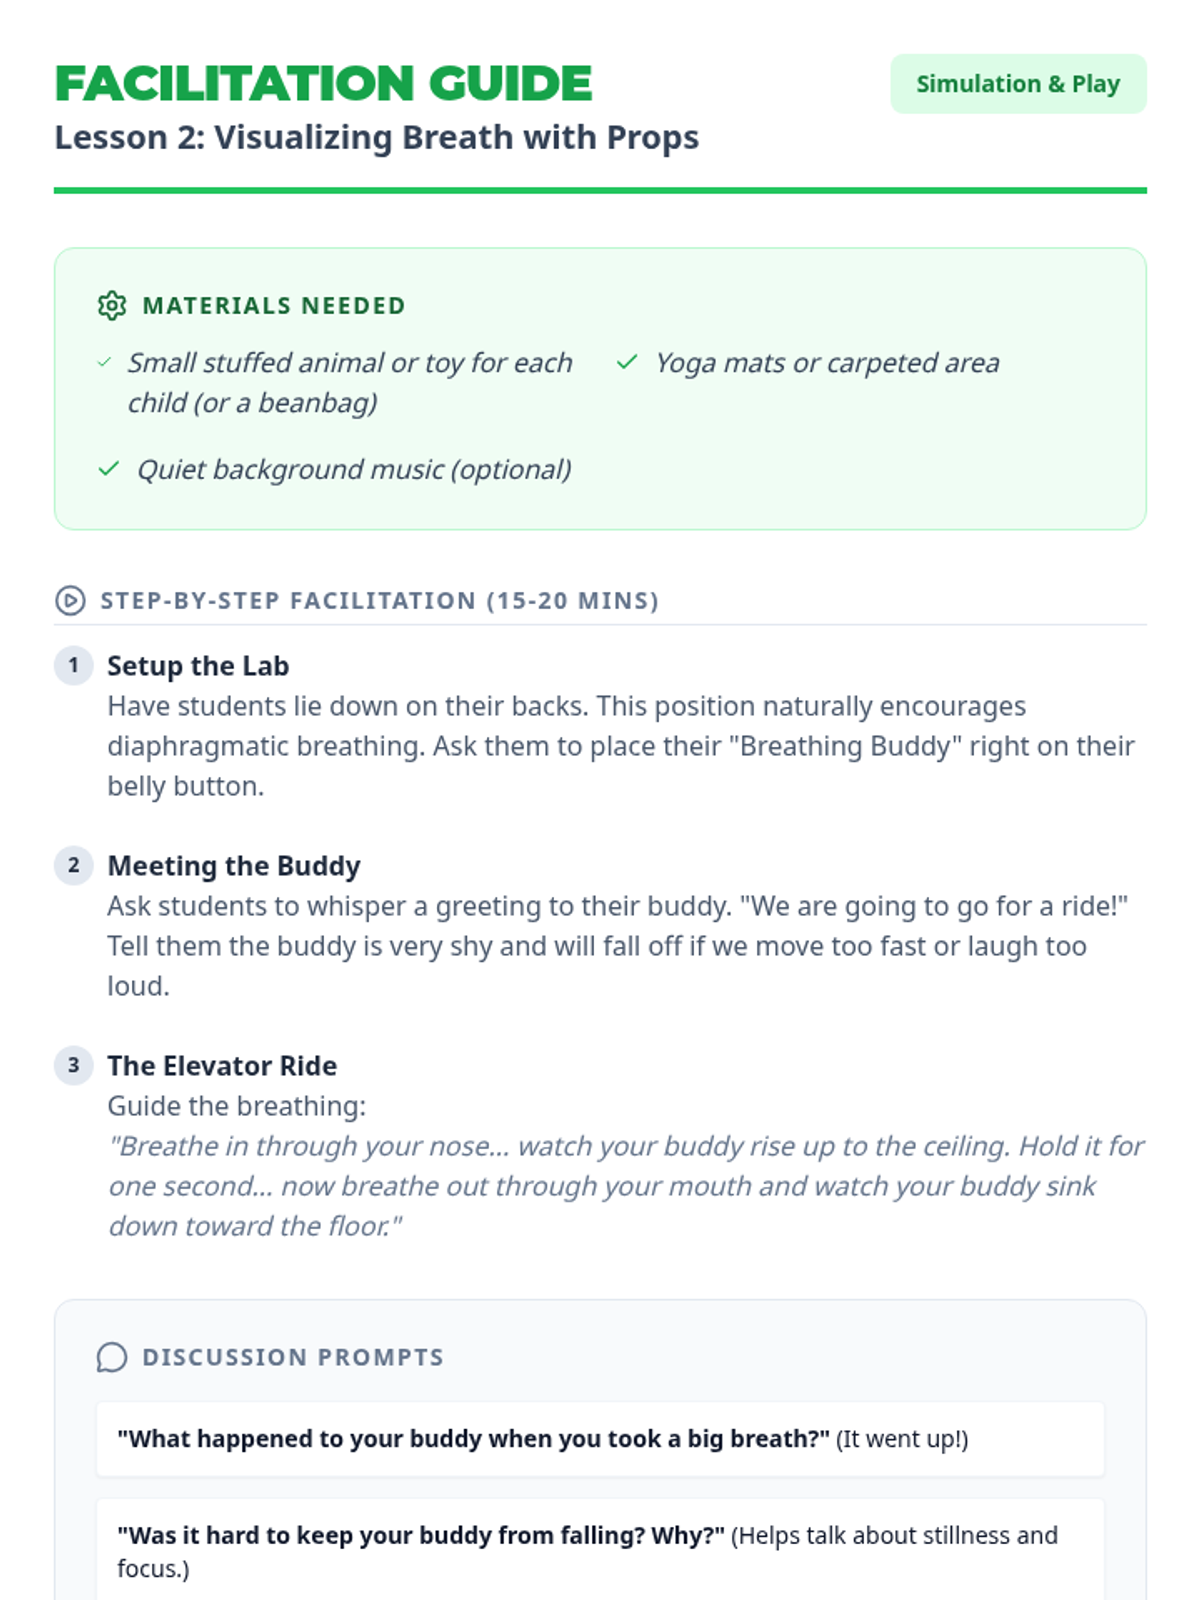The image size is (1200, 1600).
Task: Click the step 3 number circle
Action: [73, 1065]
